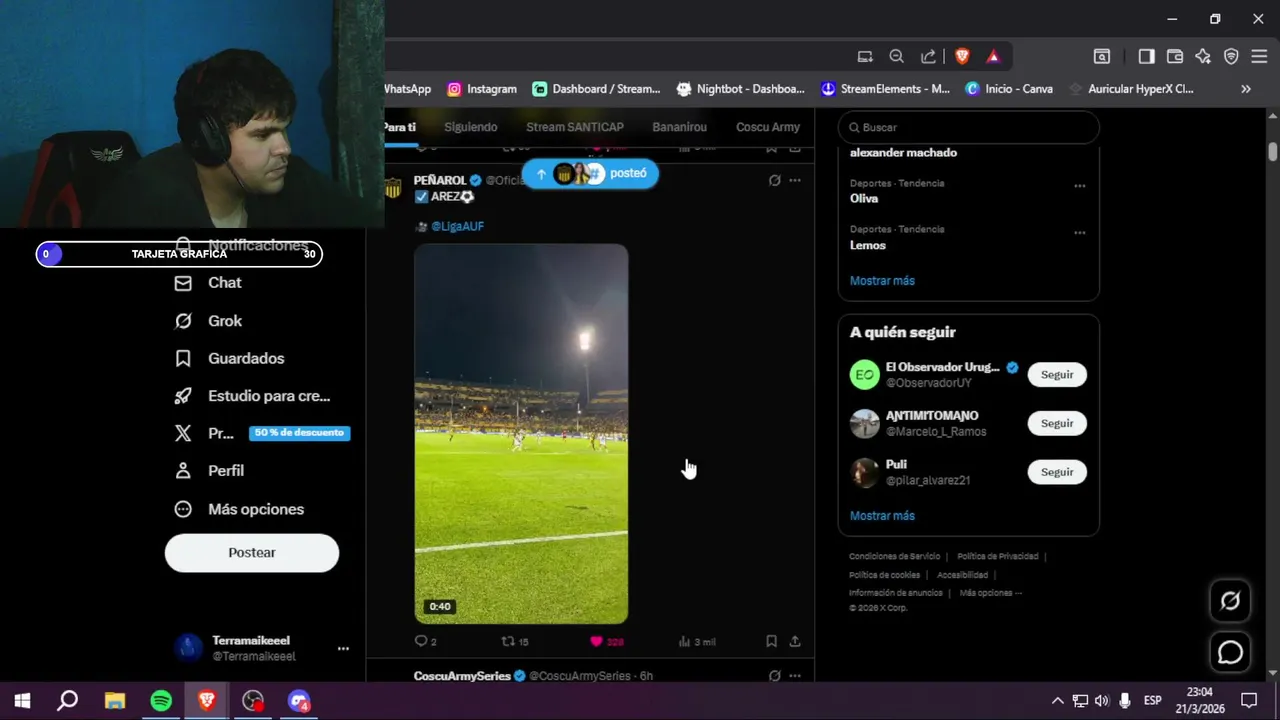Play the PEÑAROL stadium video

coord(521,433)
